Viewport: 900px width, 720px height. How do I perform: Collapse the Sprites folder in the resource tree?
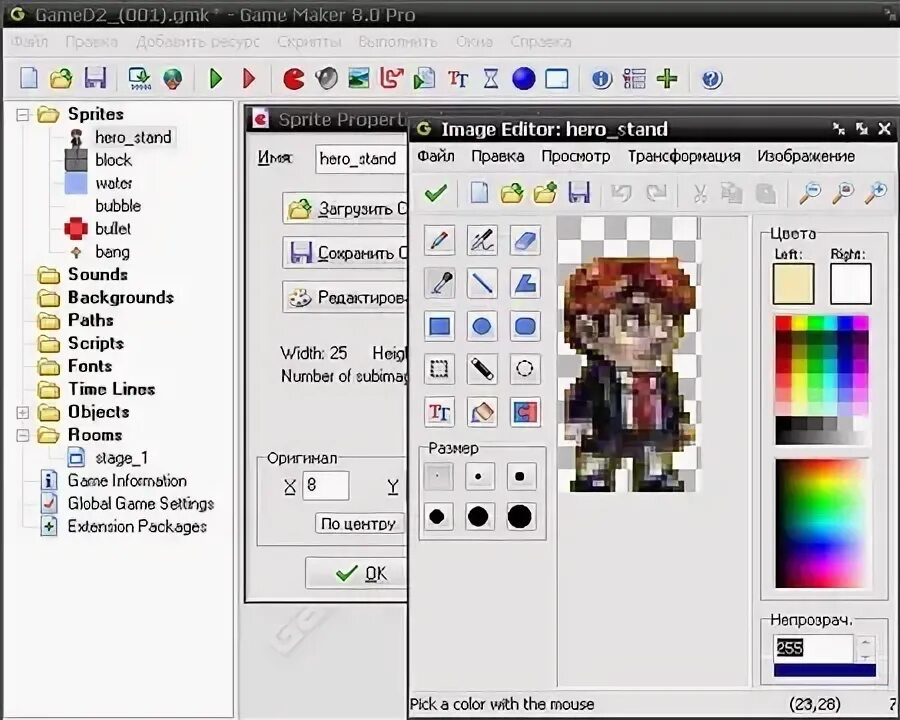point(22,114)
